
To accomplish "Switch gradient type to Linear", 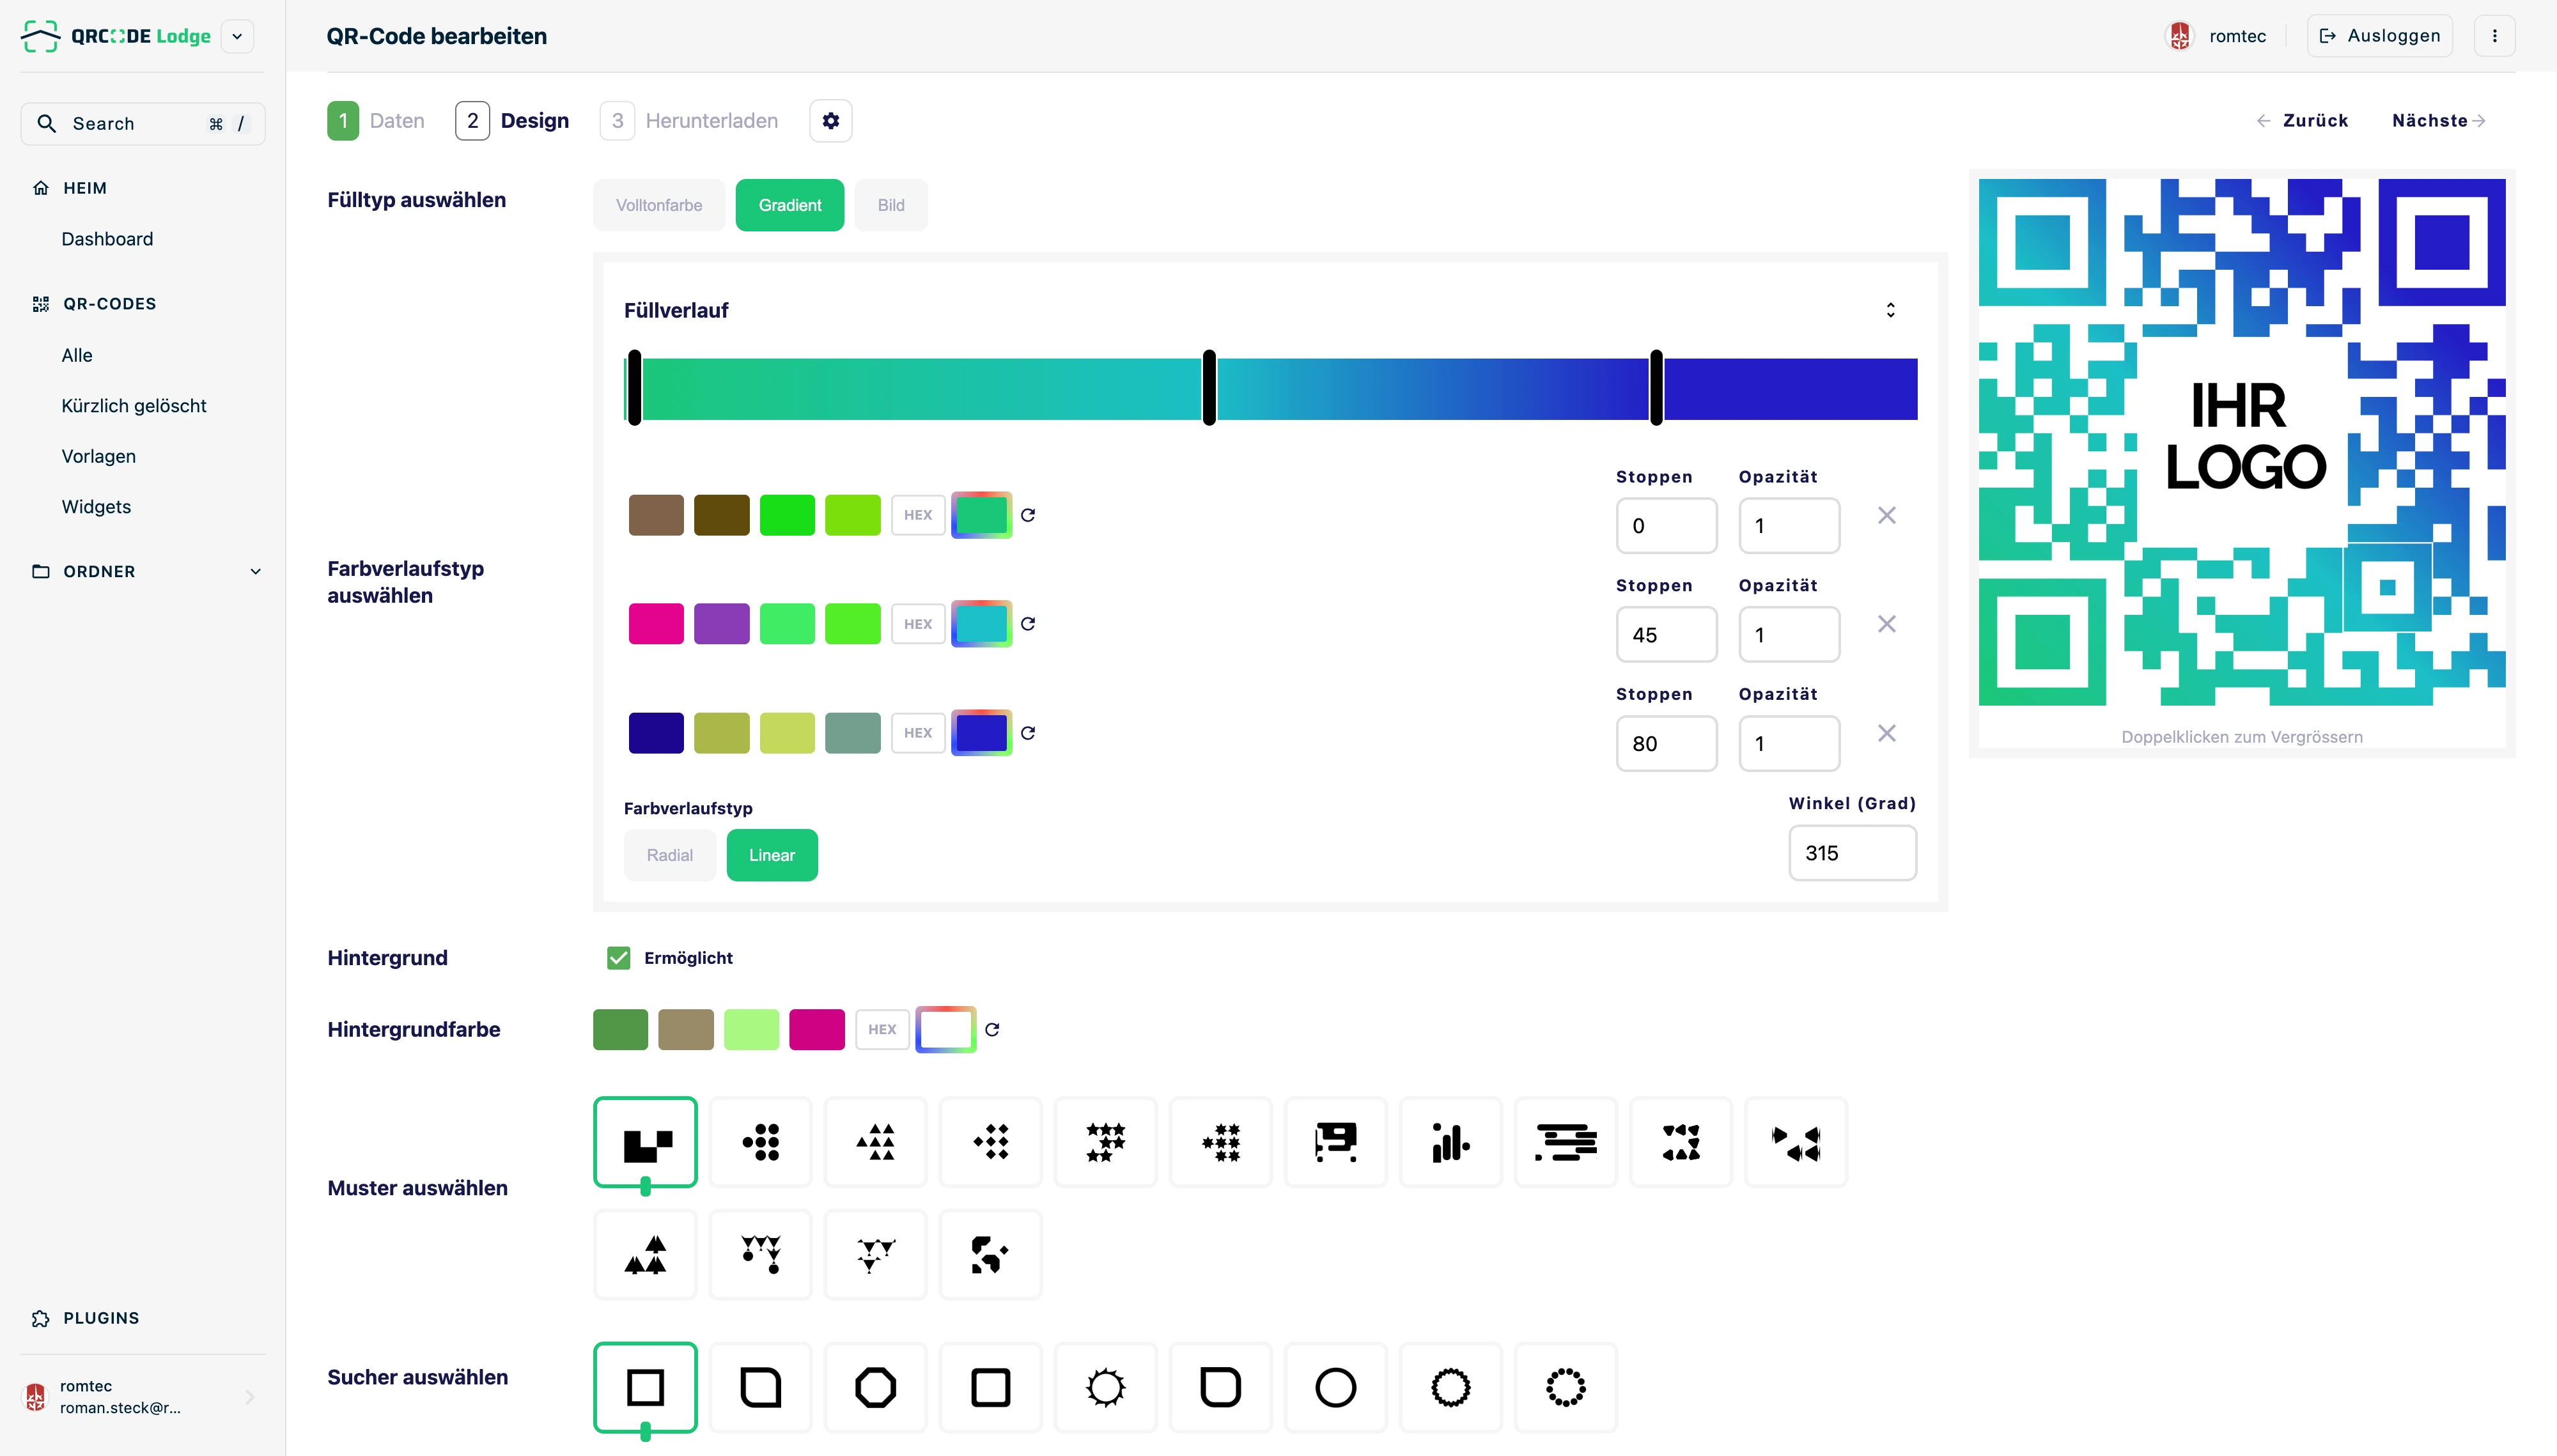I will (772, 855).
